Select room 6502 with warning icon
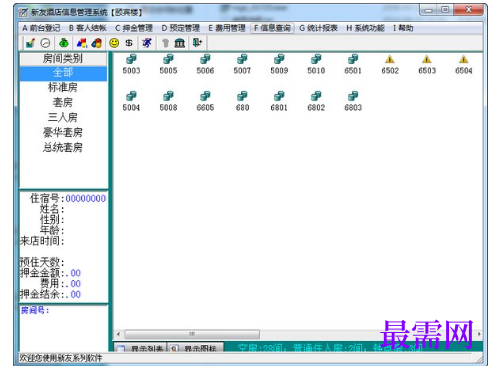The width and height of the screenshot is (492, 366). click(390, 60)
